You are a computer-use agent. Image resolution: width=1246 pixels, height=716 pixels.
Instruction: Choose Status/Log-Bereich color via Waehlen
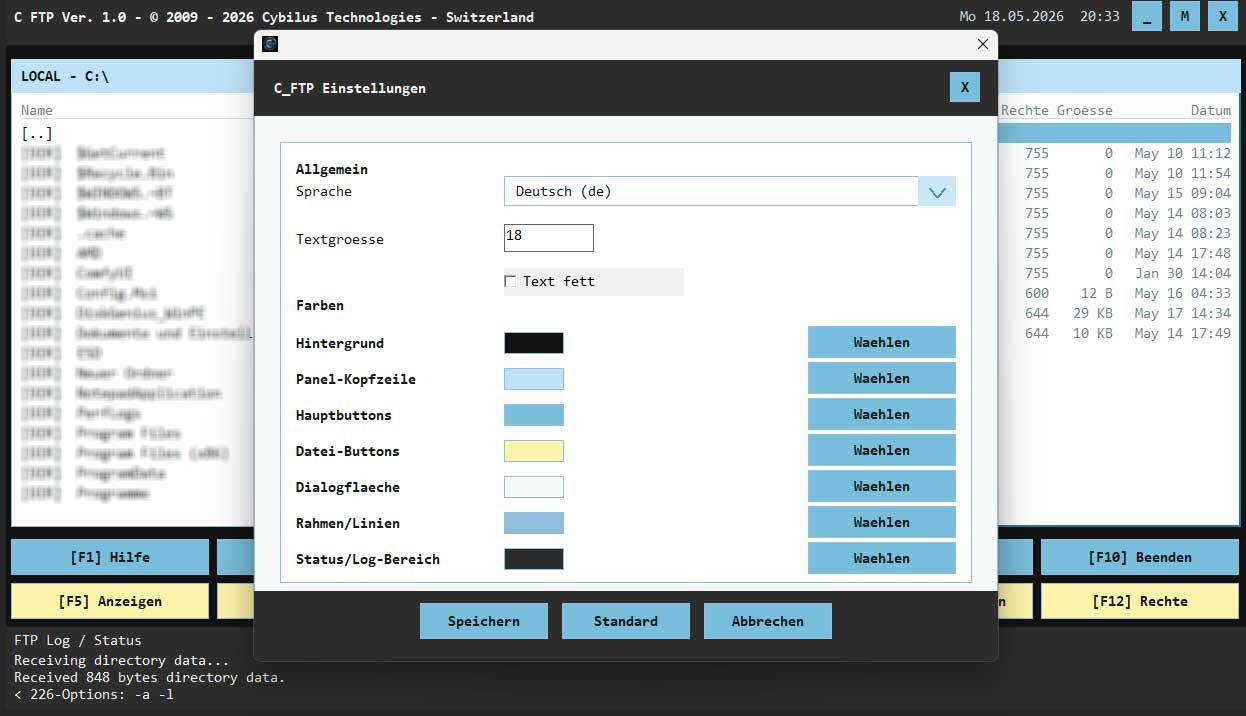pos(882,558)
